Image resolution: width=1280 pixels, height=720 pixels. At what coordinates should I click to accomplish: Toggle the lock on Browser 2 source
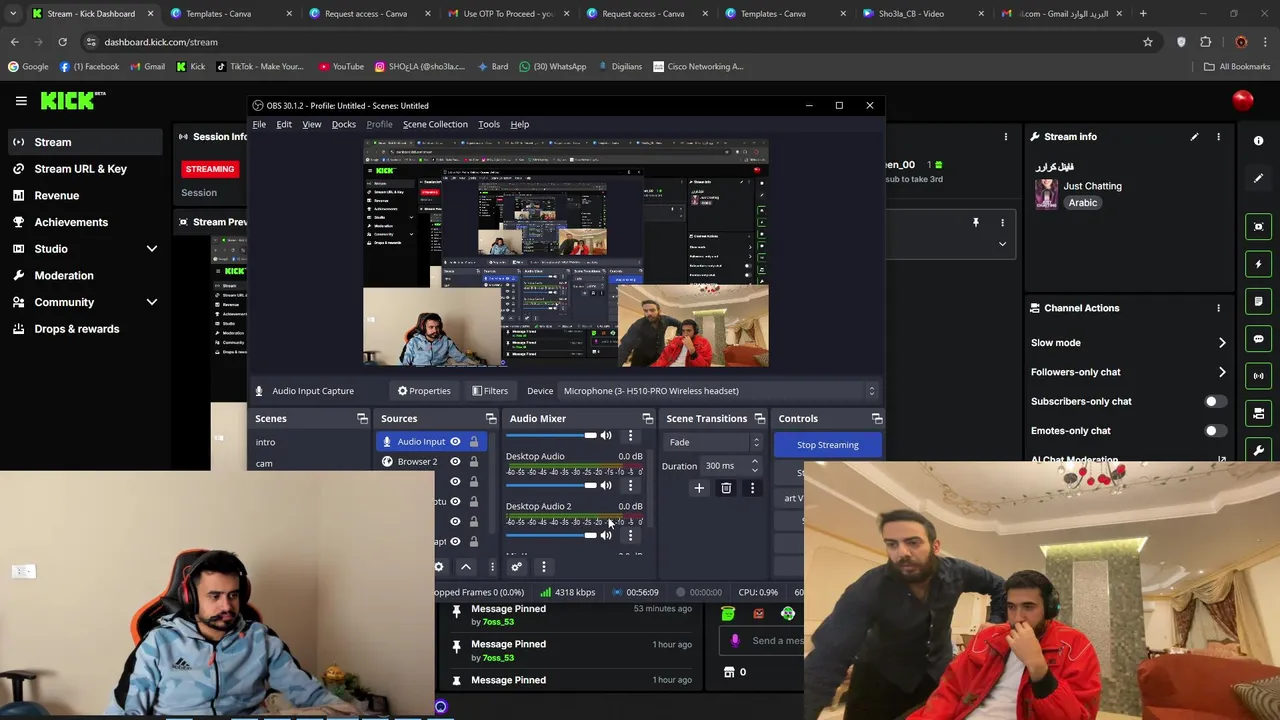pos(474,462)
